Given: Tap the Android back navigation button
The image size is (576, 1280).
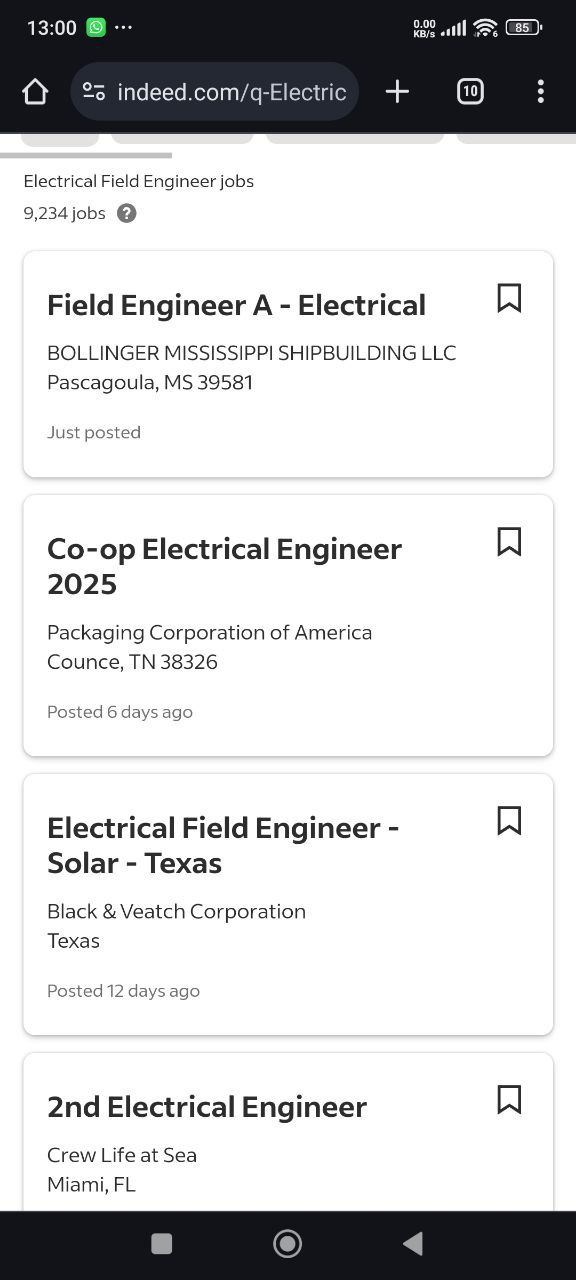Looking at the screenshot, I should 413,1243.
